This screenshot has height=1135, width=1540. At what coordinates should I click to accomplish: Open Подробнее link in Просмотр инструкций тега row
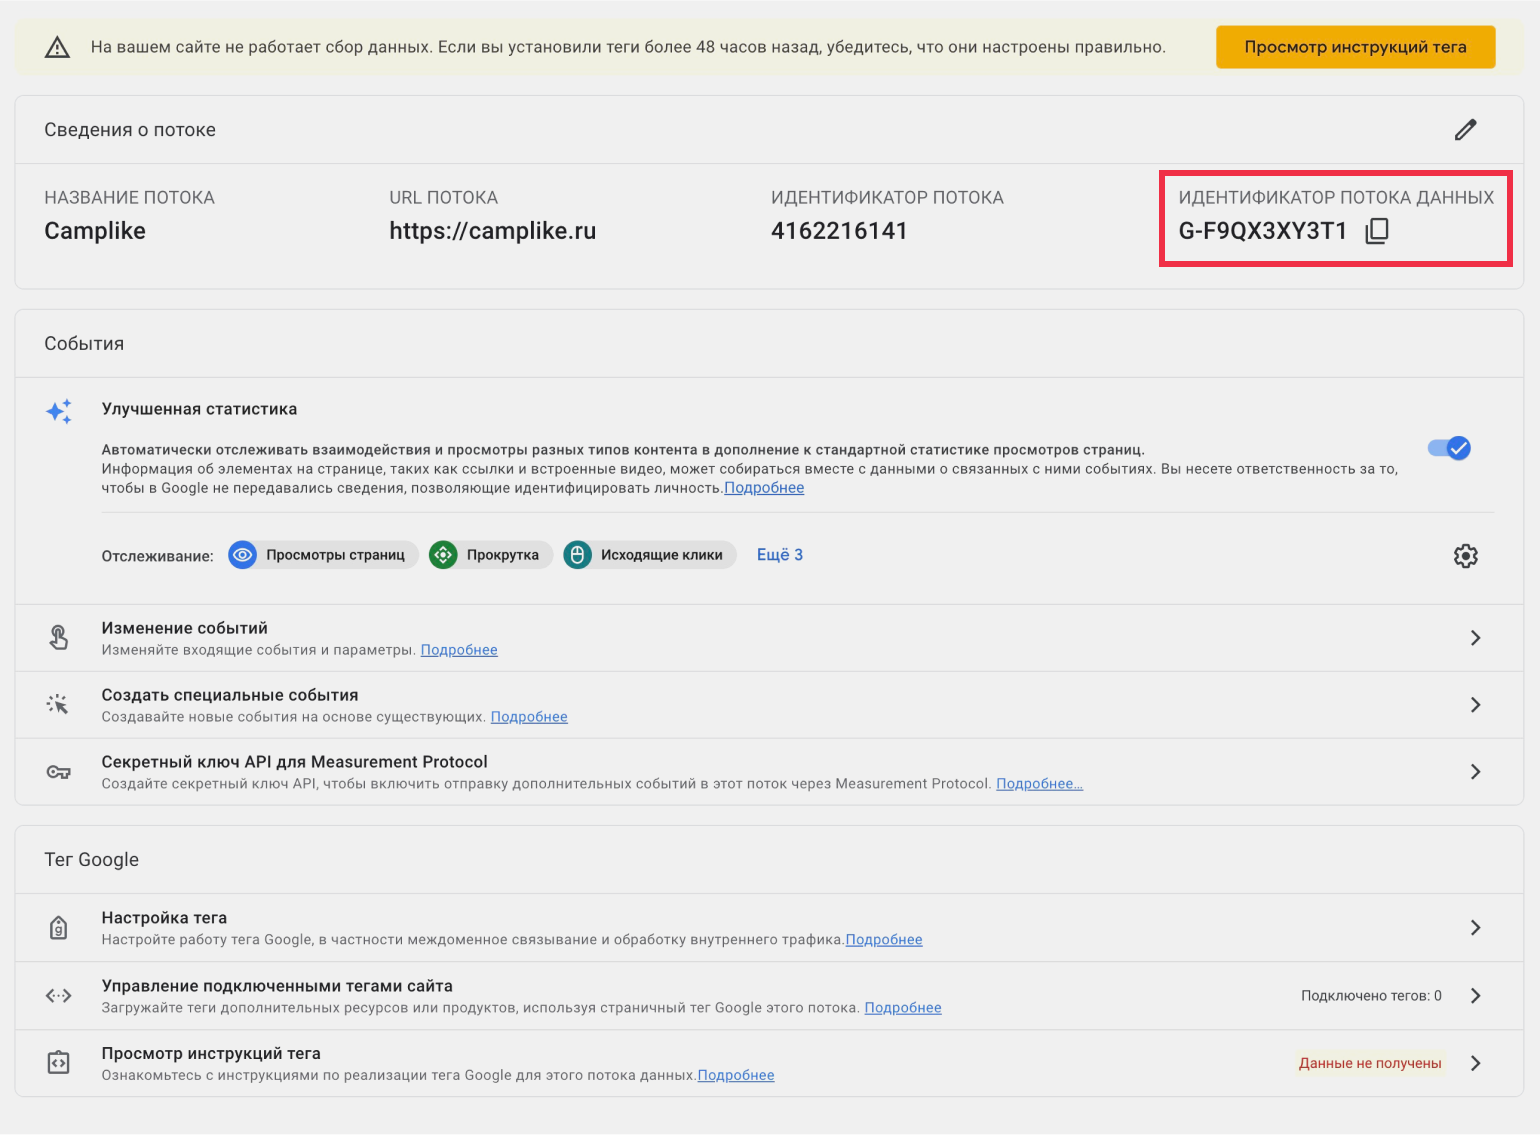tap(736, 1076)
